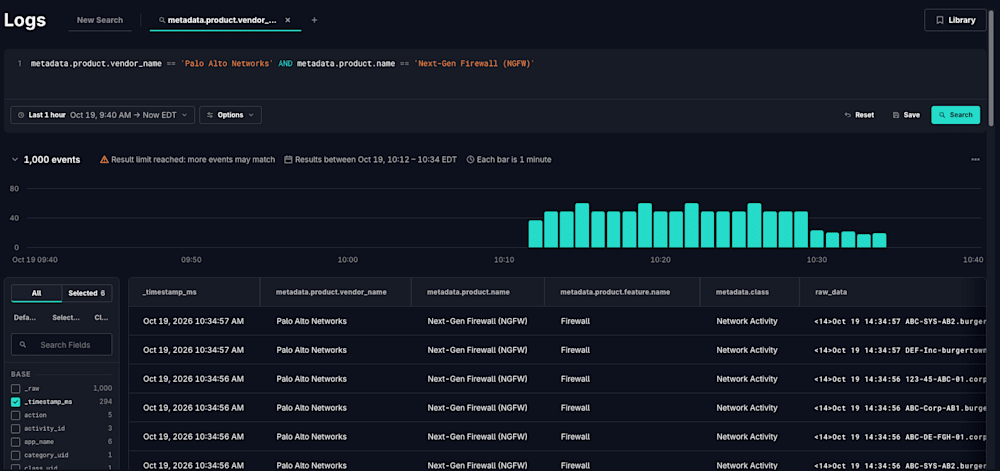Uncheck the _timestamp_ms field checkbox
The width and height of the screenshot is (1000, 471).
[x=15, y=402]
